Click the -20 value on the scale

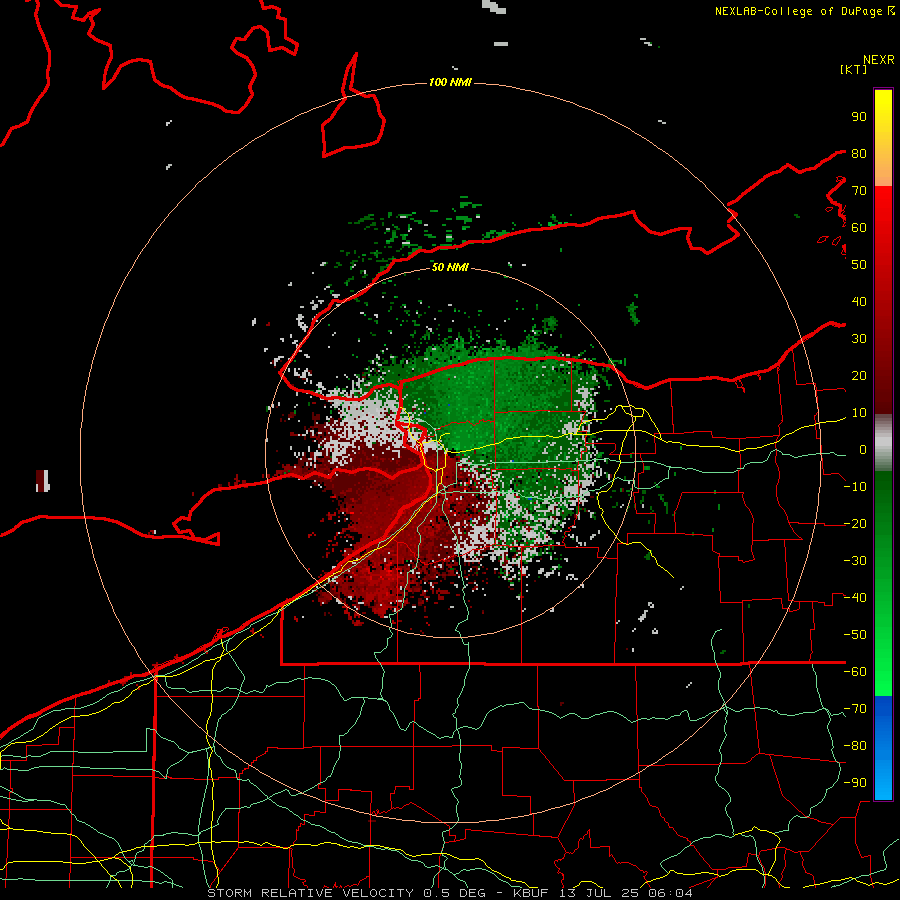click(x=855, y=524)
